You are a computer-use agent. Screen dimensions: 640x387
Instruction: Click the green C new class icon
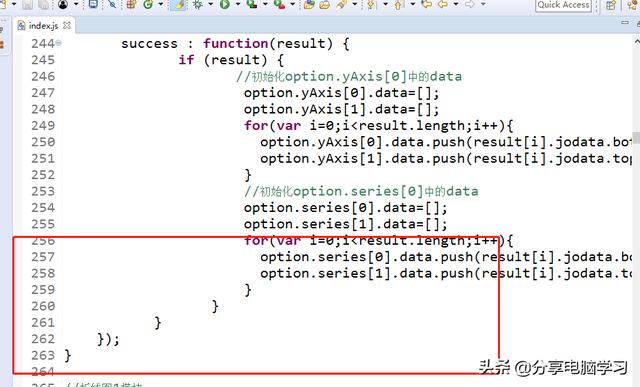pos(148,4)
